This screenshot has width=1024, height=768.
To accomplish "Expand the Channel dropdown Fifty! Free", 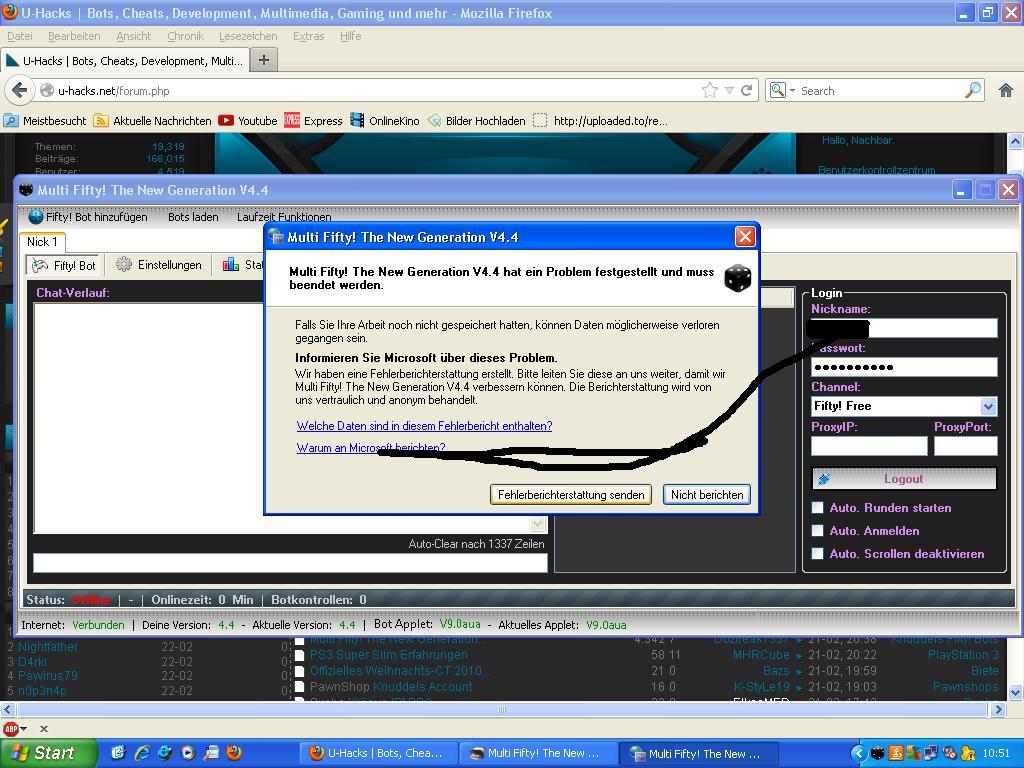I will (988, 406).
